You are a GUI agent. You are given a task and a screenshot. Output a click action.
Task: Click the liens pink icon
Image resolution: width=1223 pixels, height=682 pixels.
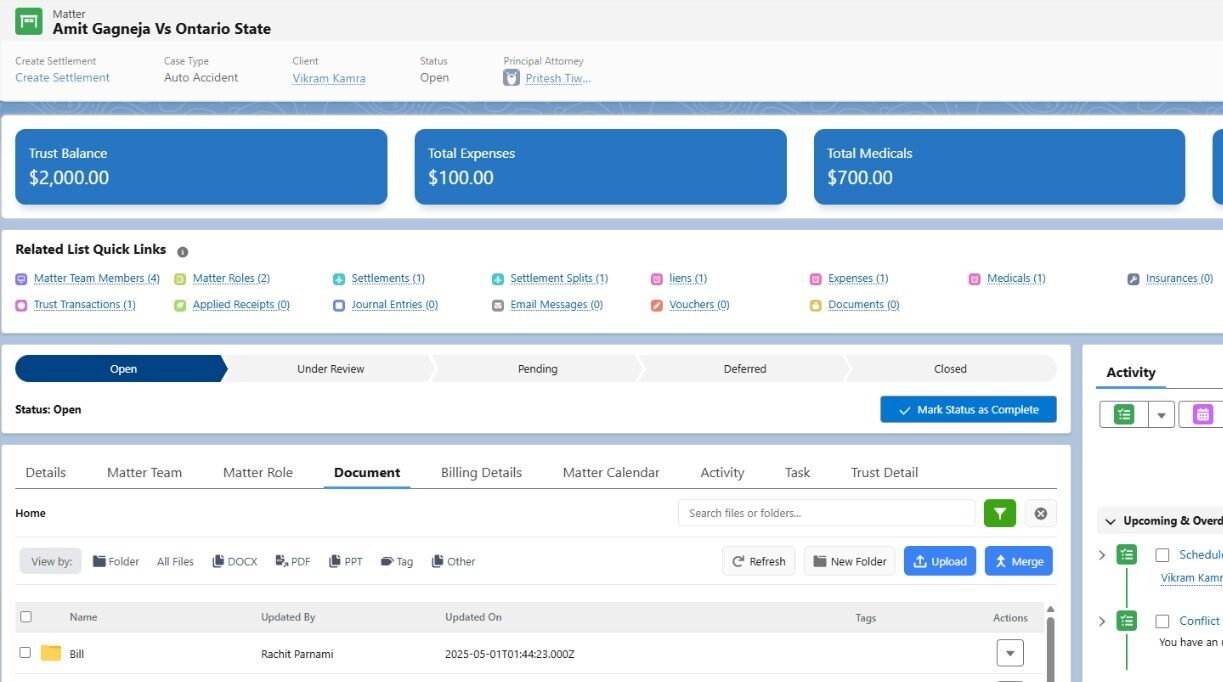pyautogui.click(x=657, y=279)
